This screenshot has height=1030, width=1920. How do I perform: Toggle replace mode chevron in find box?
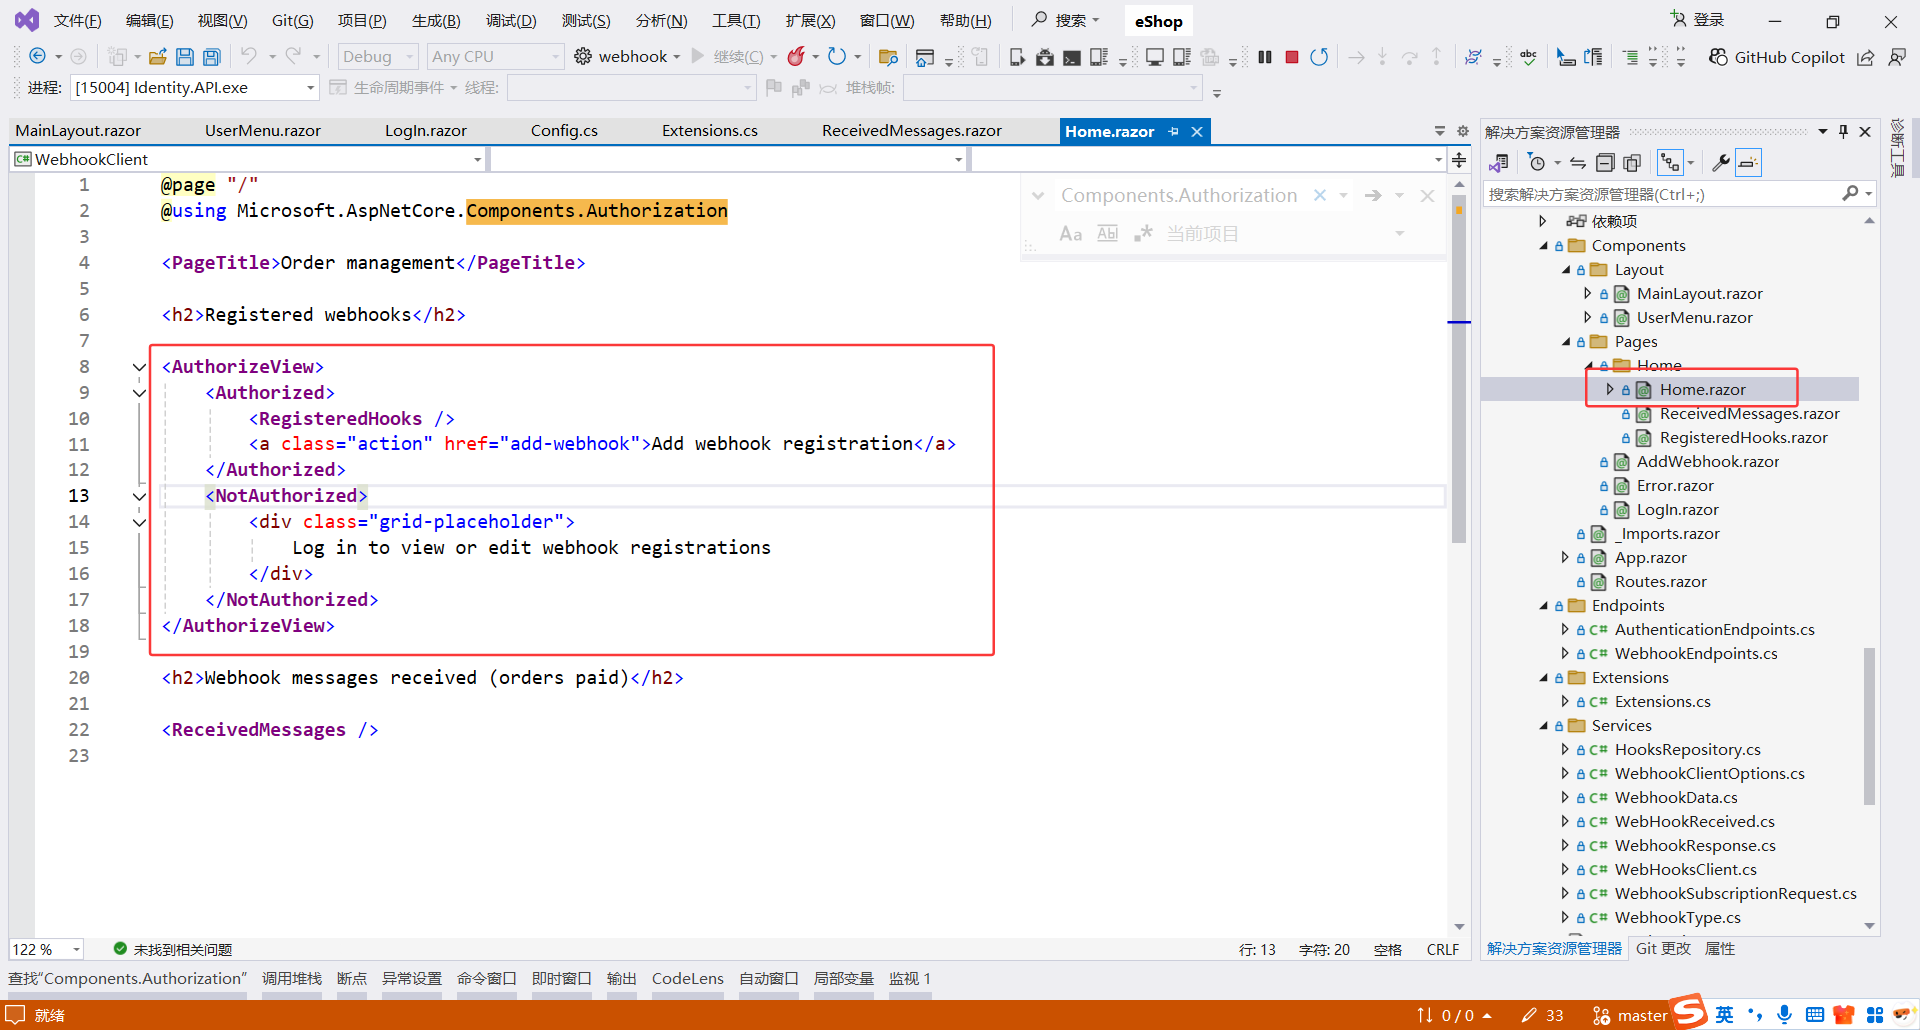(x=1038, y=196)
